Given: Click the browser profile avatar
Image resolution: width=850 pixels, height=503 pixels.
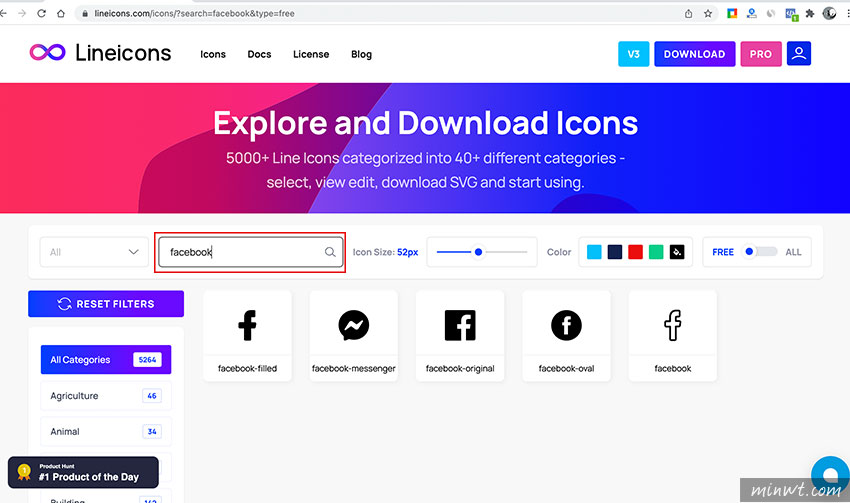Looking at the screenshot, I should coord(829,14).
